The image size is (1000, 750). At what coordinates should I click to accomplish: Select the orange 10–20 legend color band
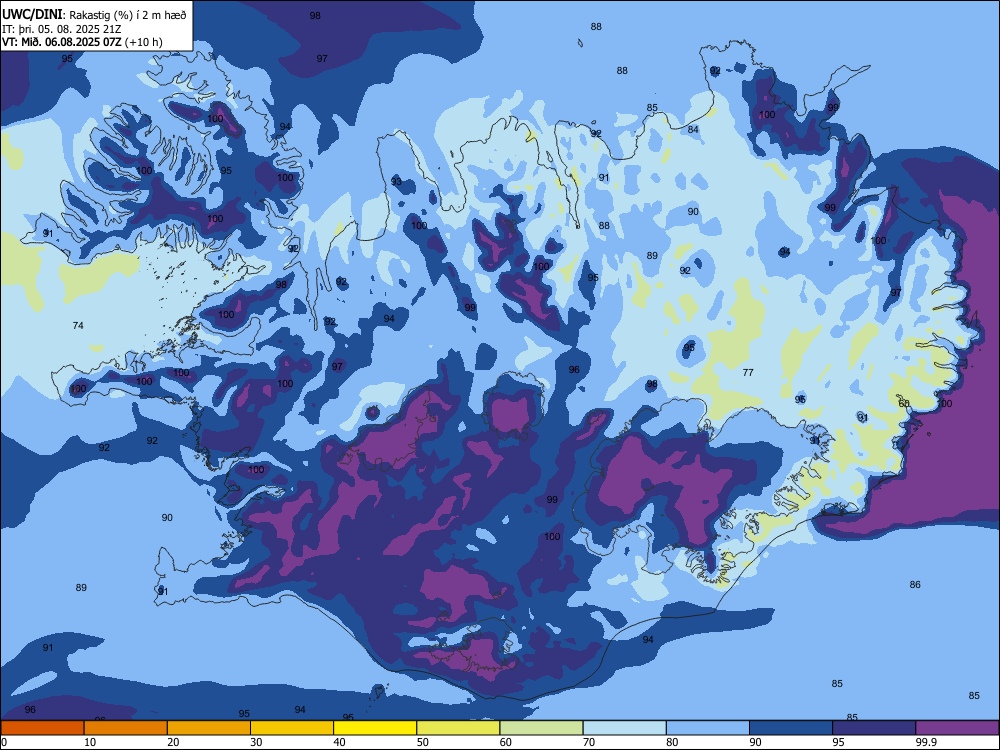coord(126,728)
